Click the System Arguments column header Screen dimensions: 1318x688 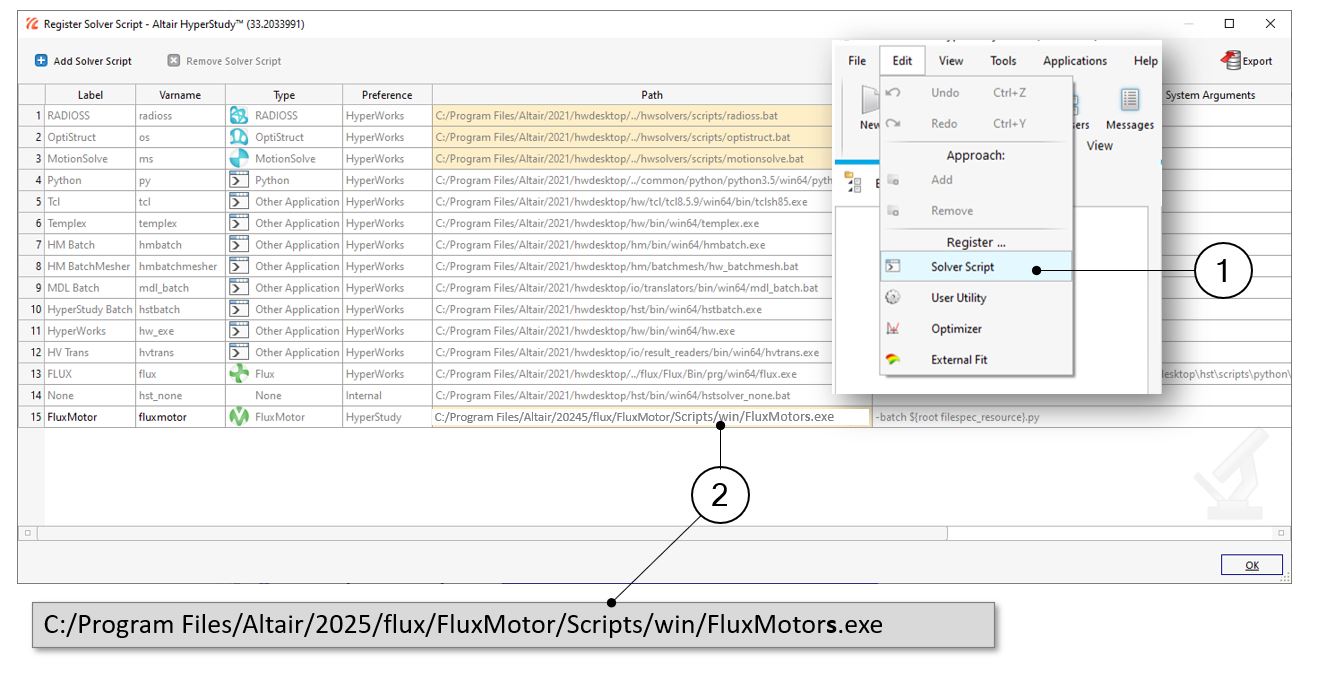1210,95
